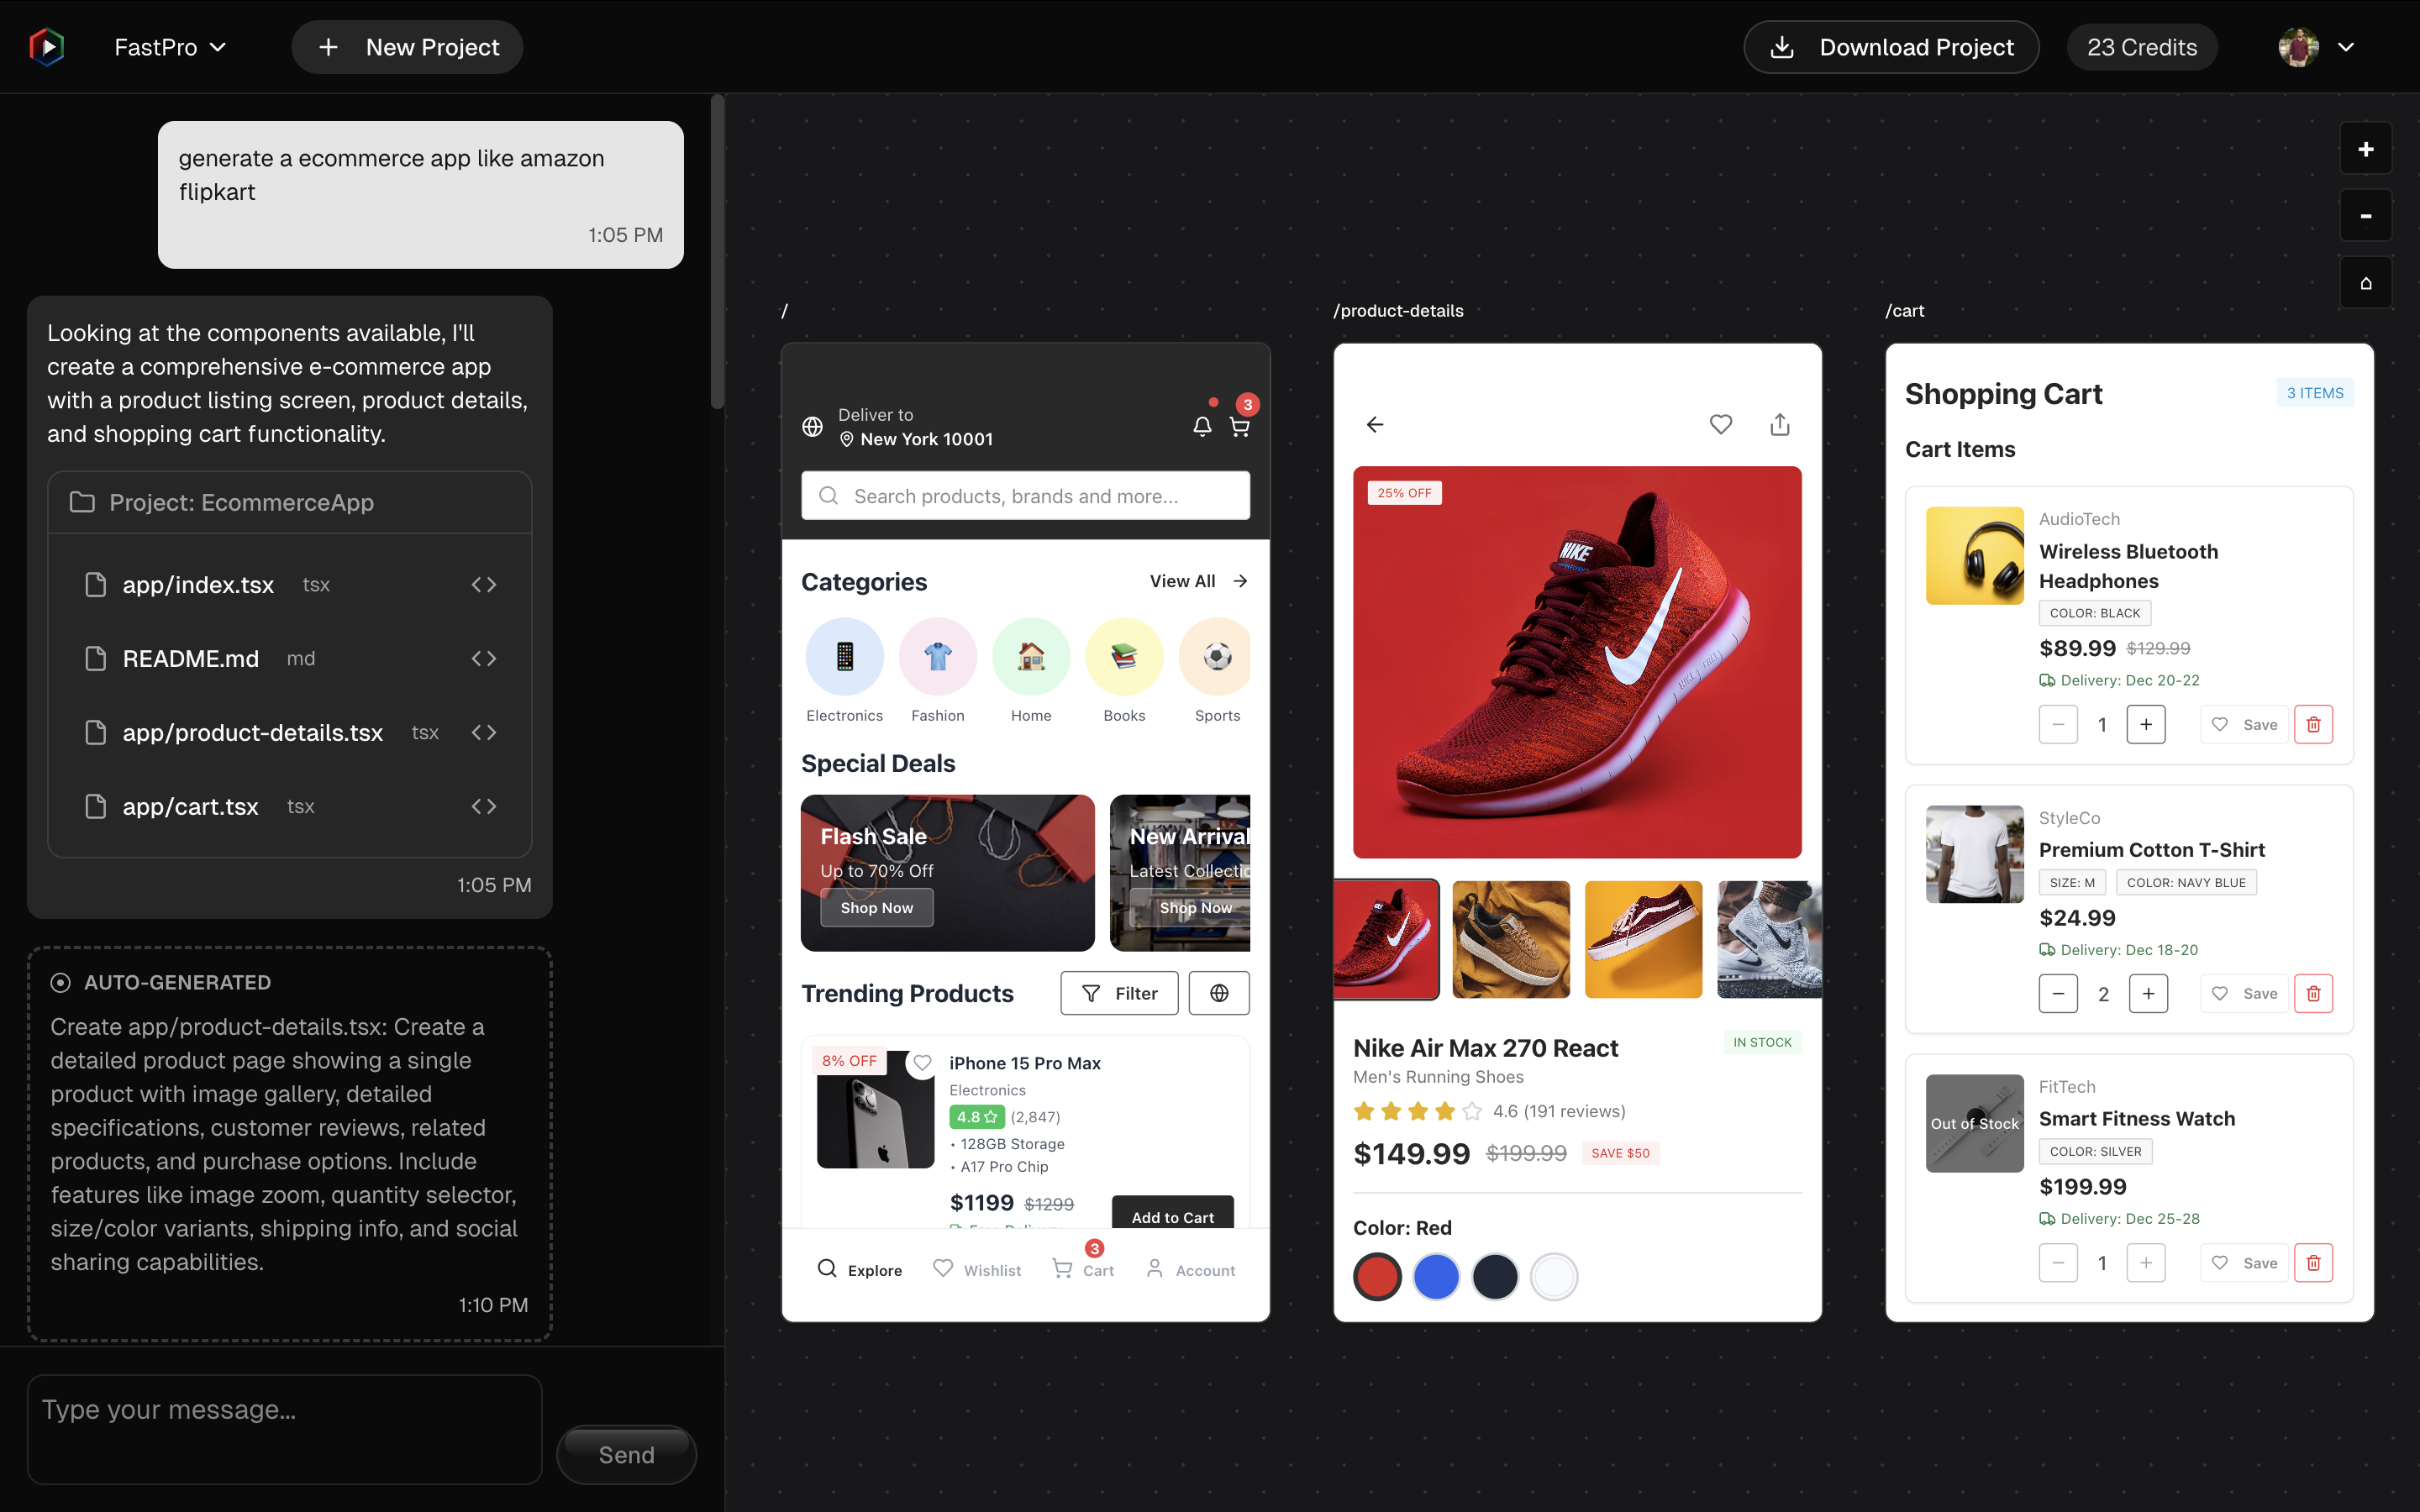Toggle wishlist heart on iPhone 15 Pro Max
The height and width of the screenshot is (1512, 2420).
(922, 1063)
